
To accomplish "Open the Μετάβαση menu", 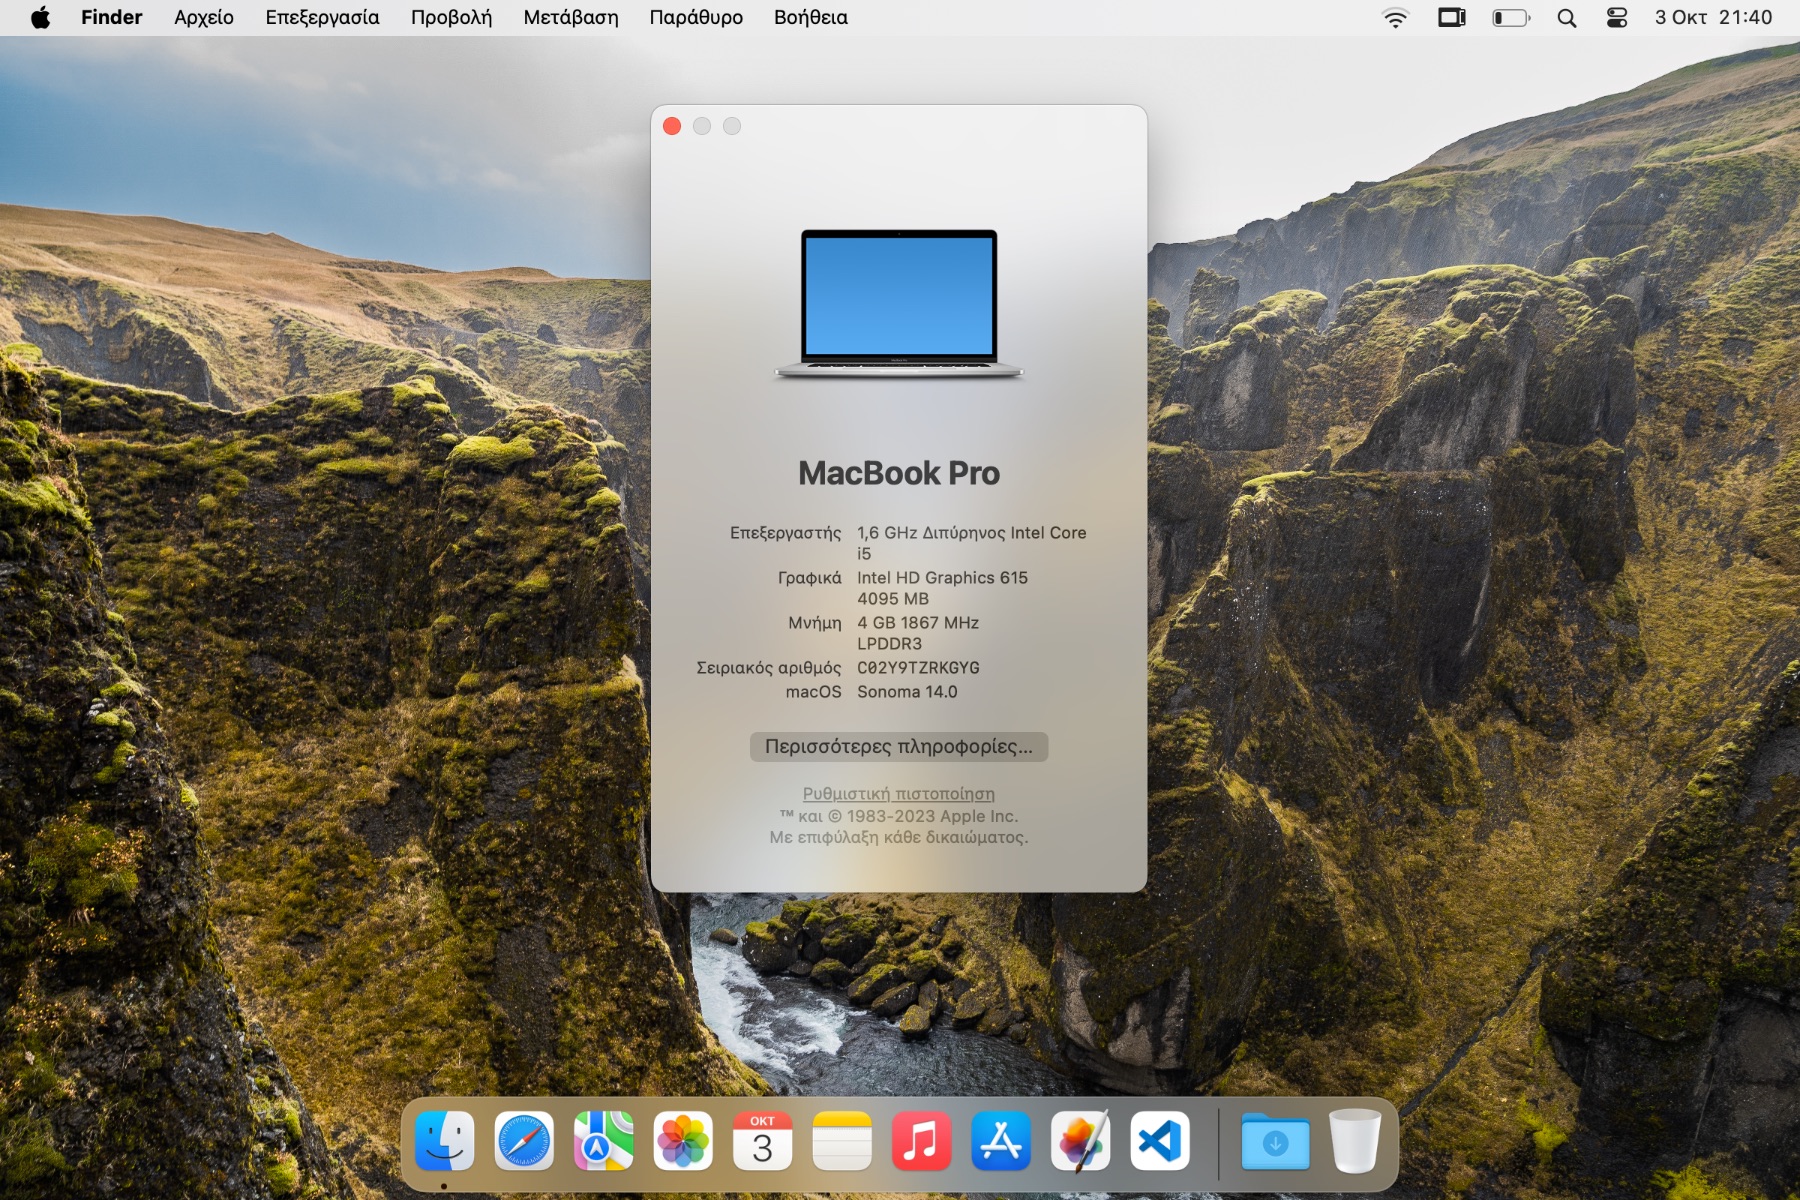I will (571, 17).
